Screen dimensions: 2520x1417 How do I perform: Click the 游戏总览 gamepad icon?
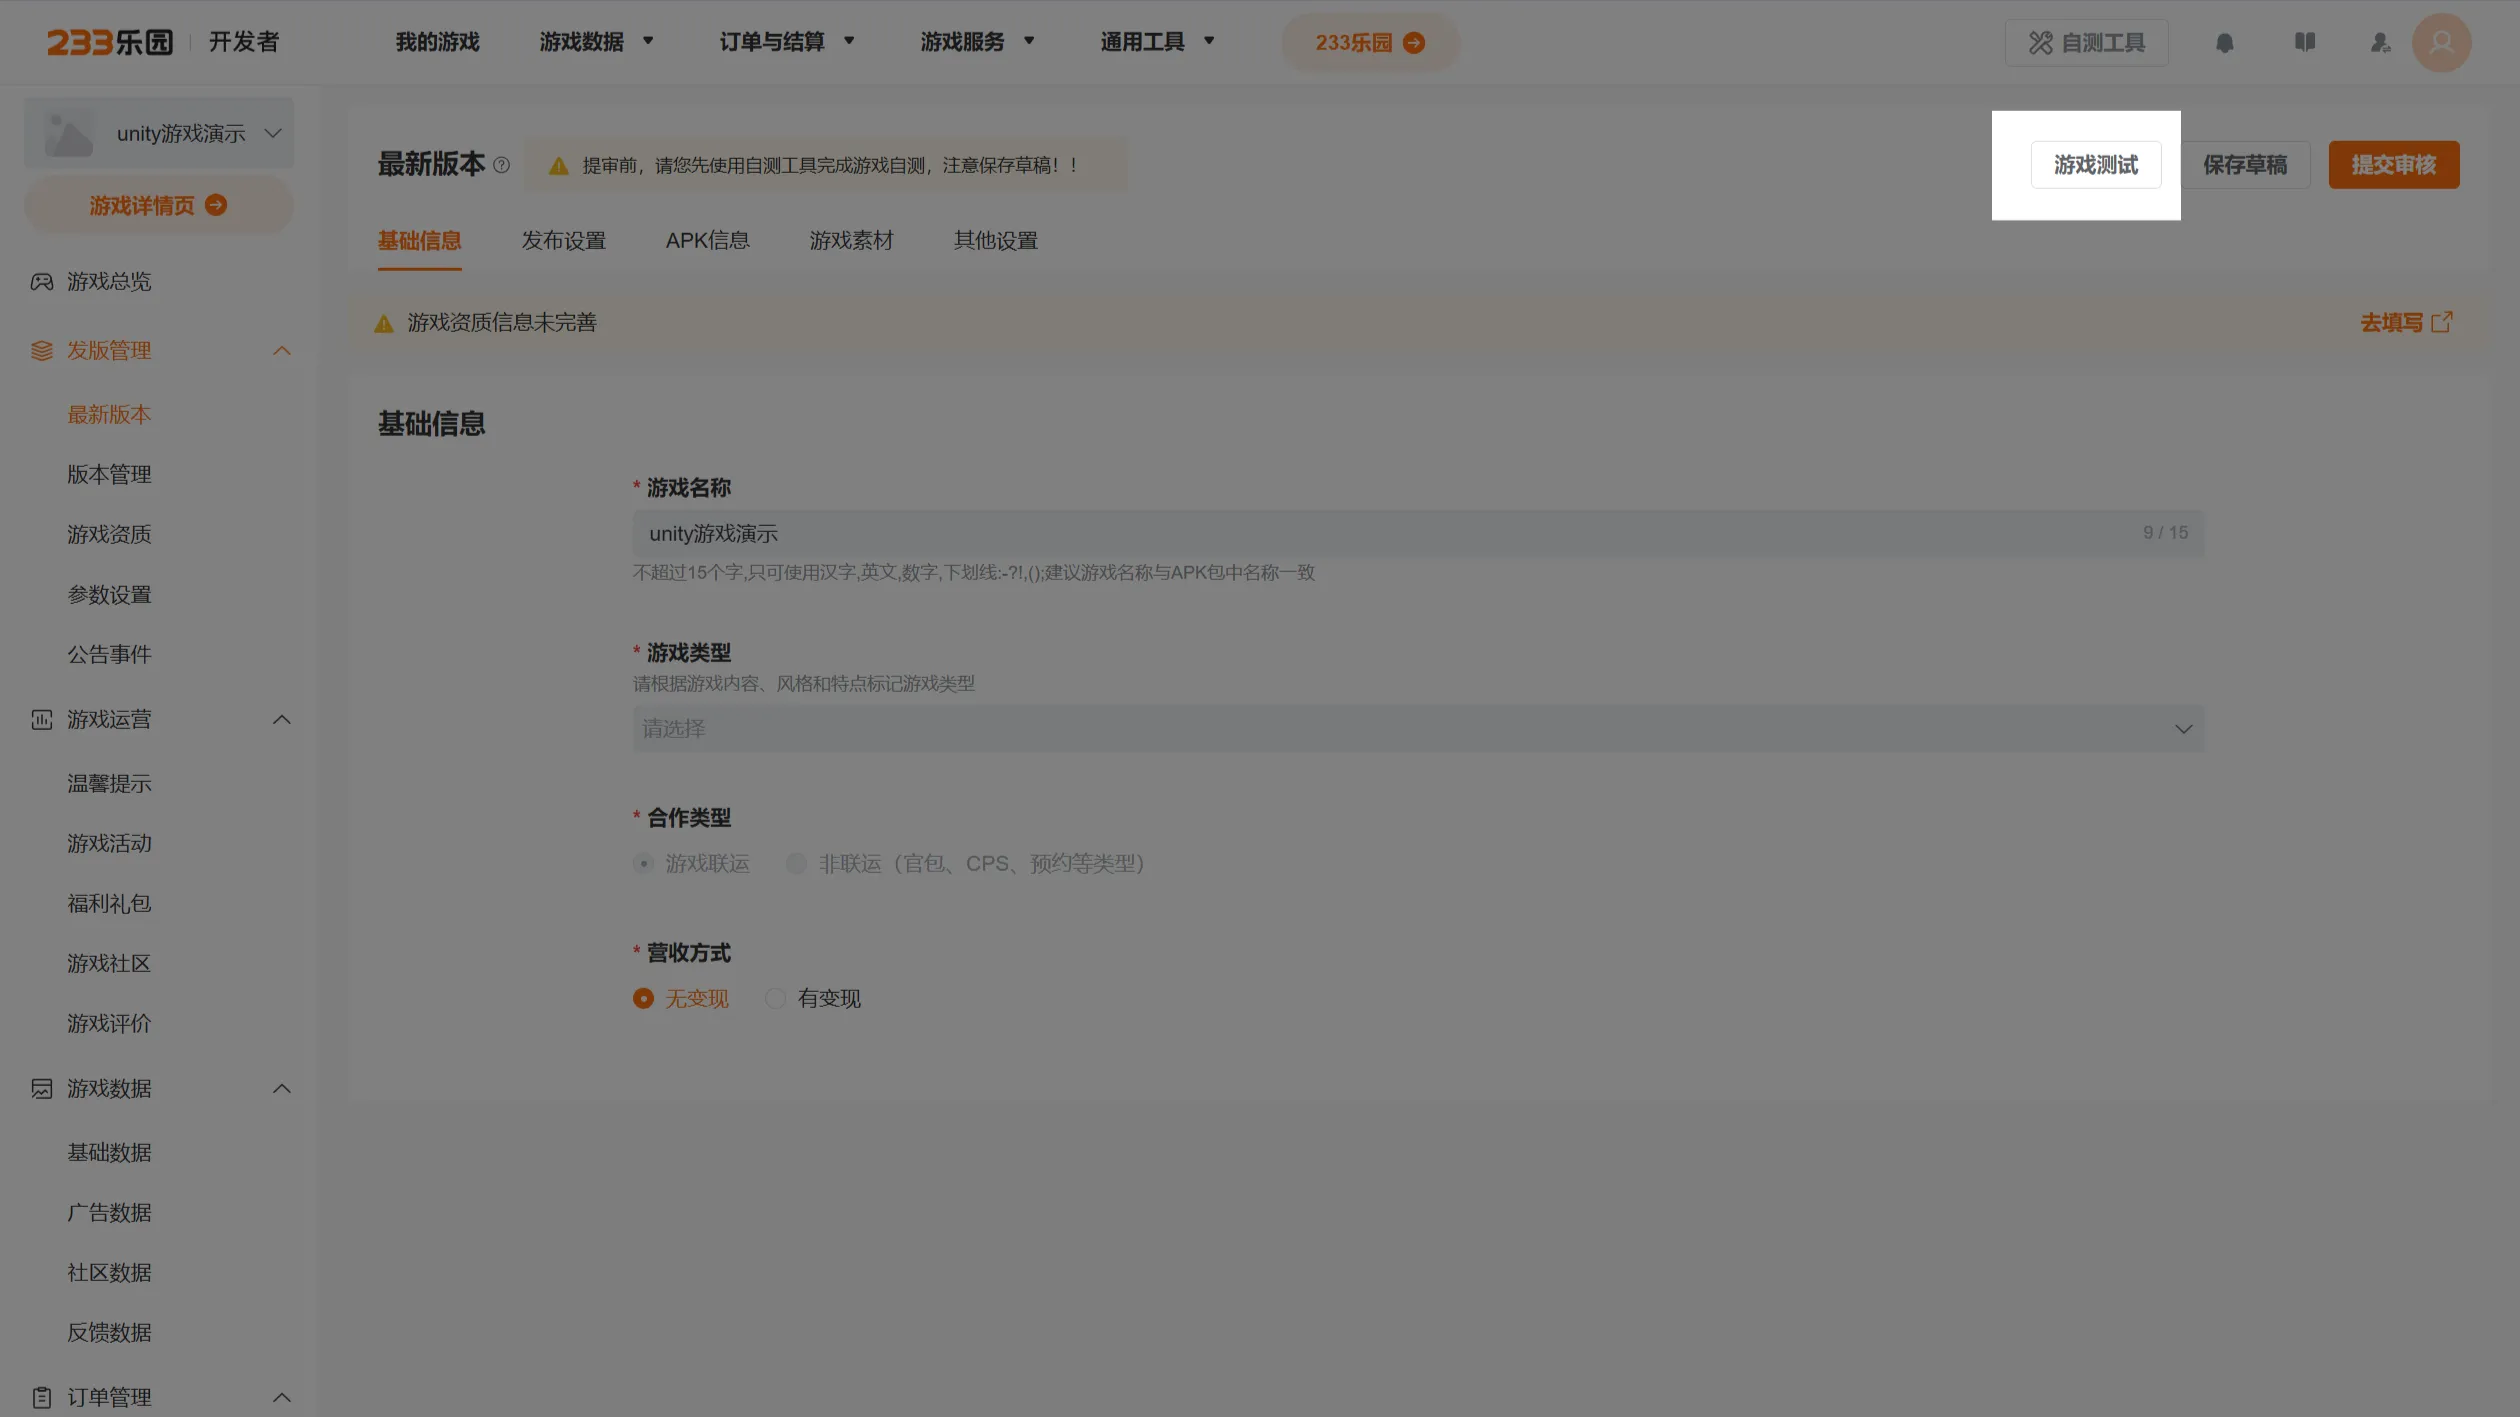41,282
